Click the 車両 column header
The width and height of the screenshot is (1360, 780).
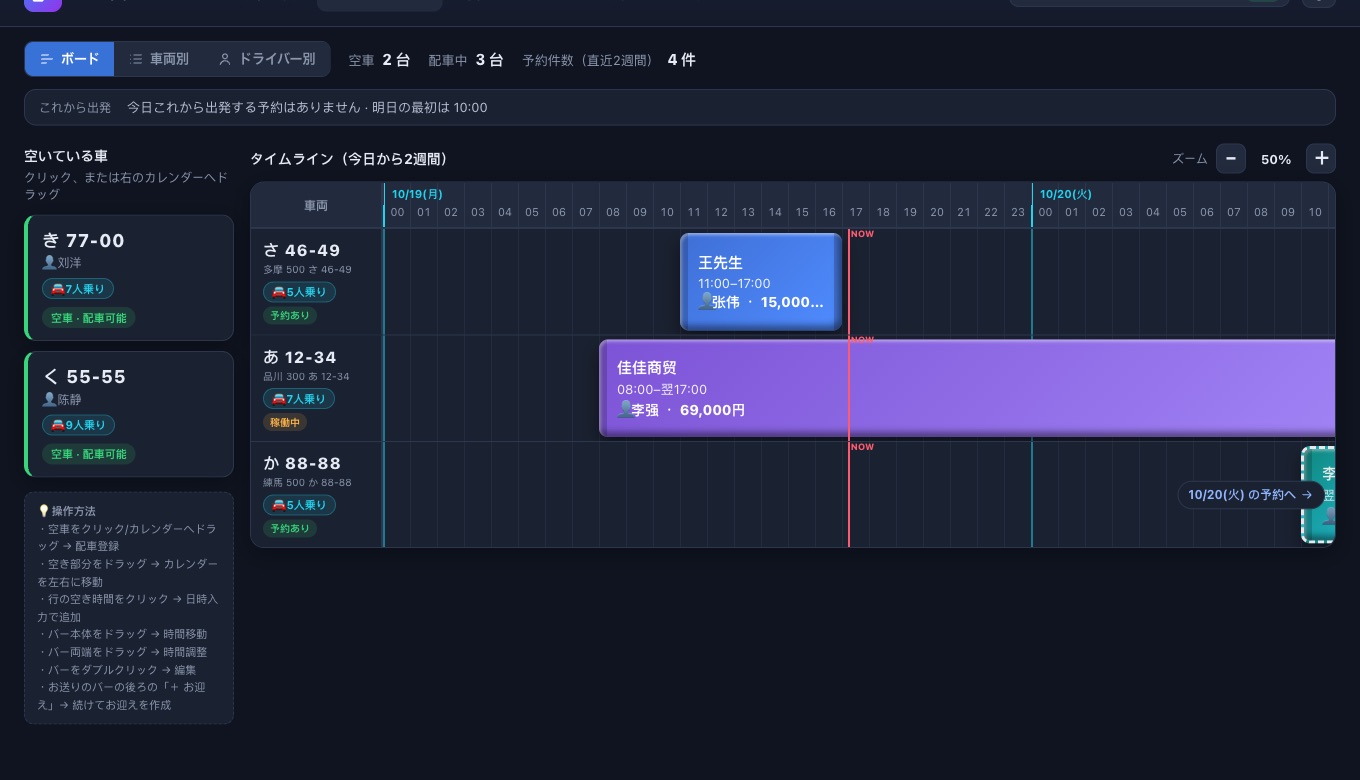pyautogui.click(x=316, y=205)
